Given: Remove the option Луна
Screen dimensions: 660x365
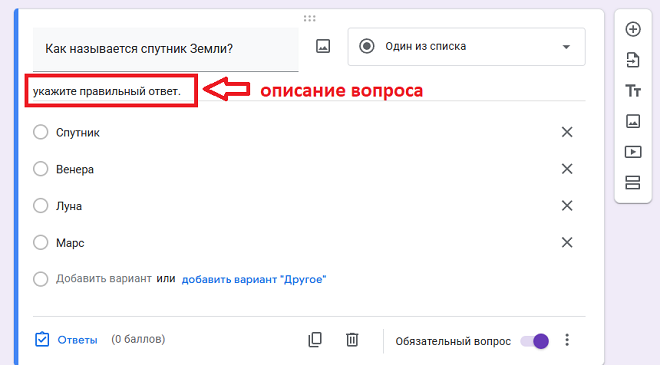Looking at the screenshot, I should [567, 206].
